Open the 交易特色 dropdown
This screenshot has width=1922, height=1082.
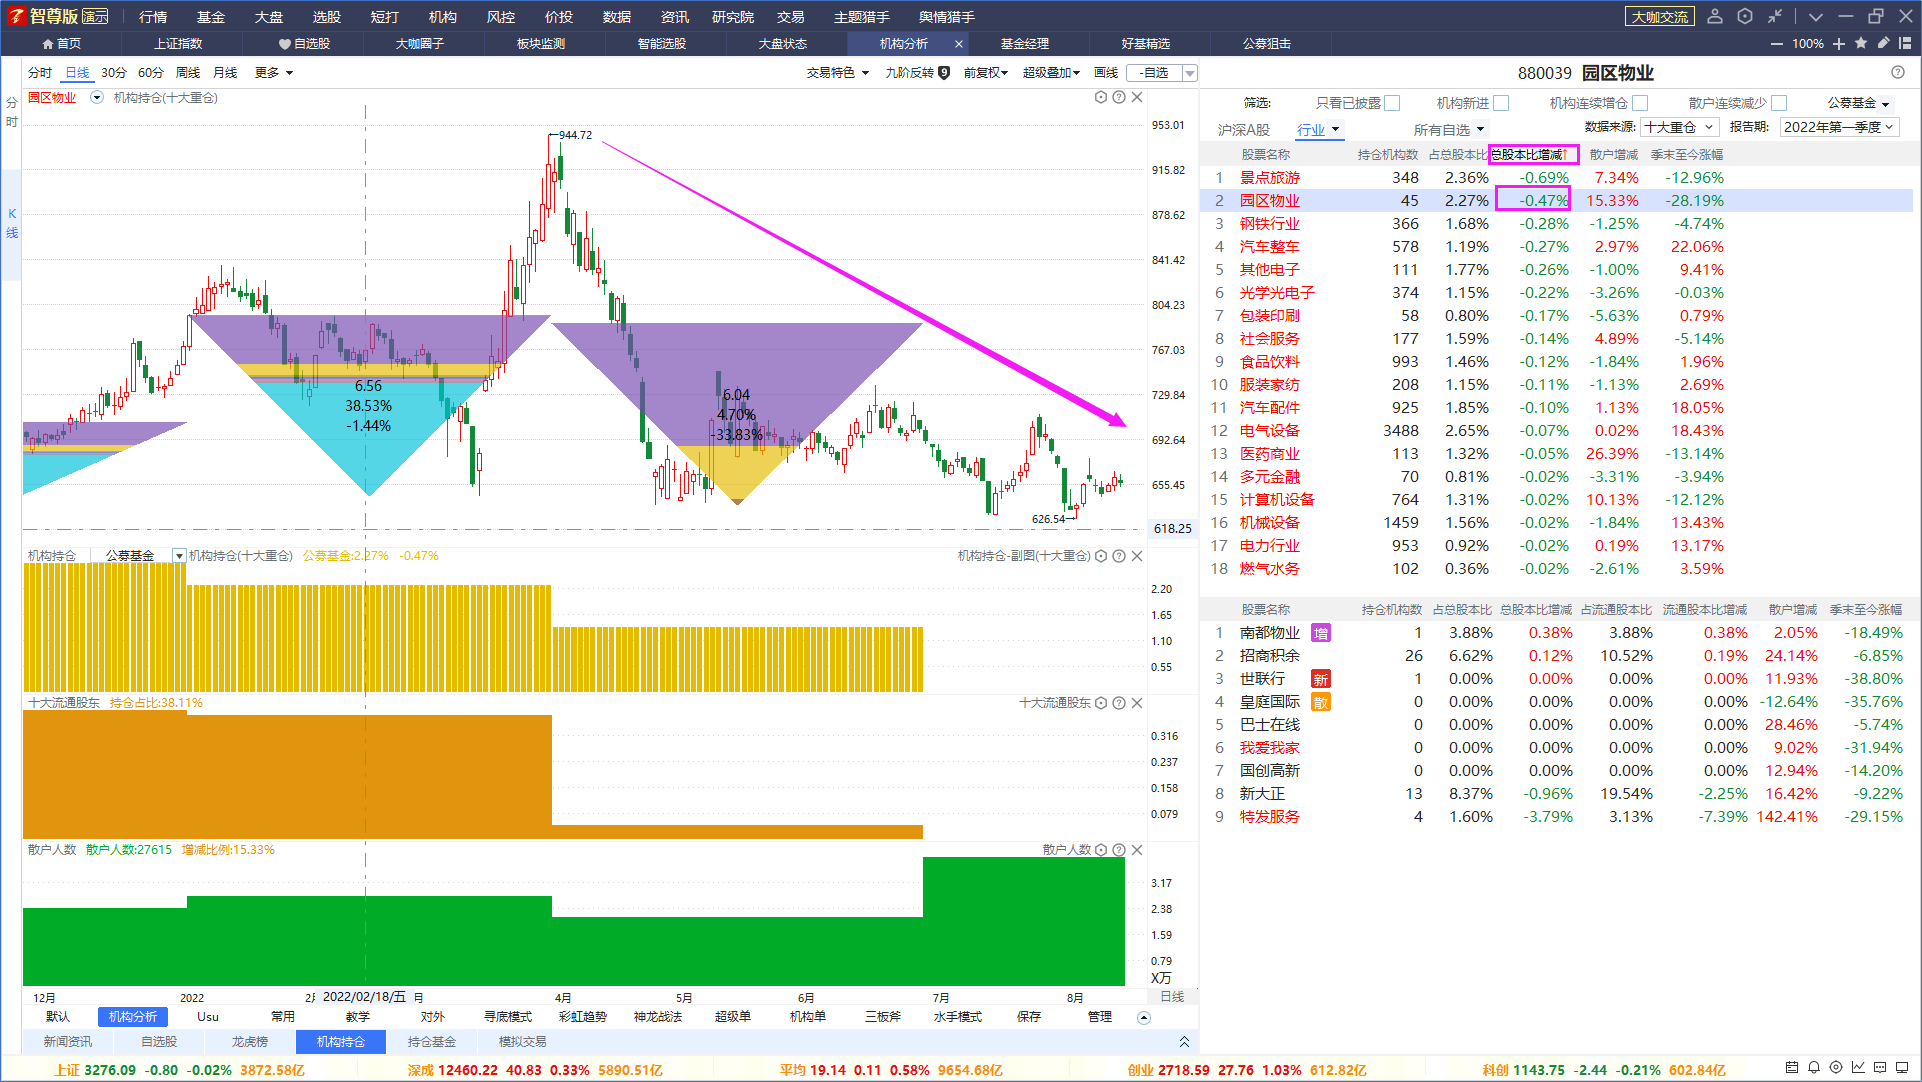(x=838, y=72)
